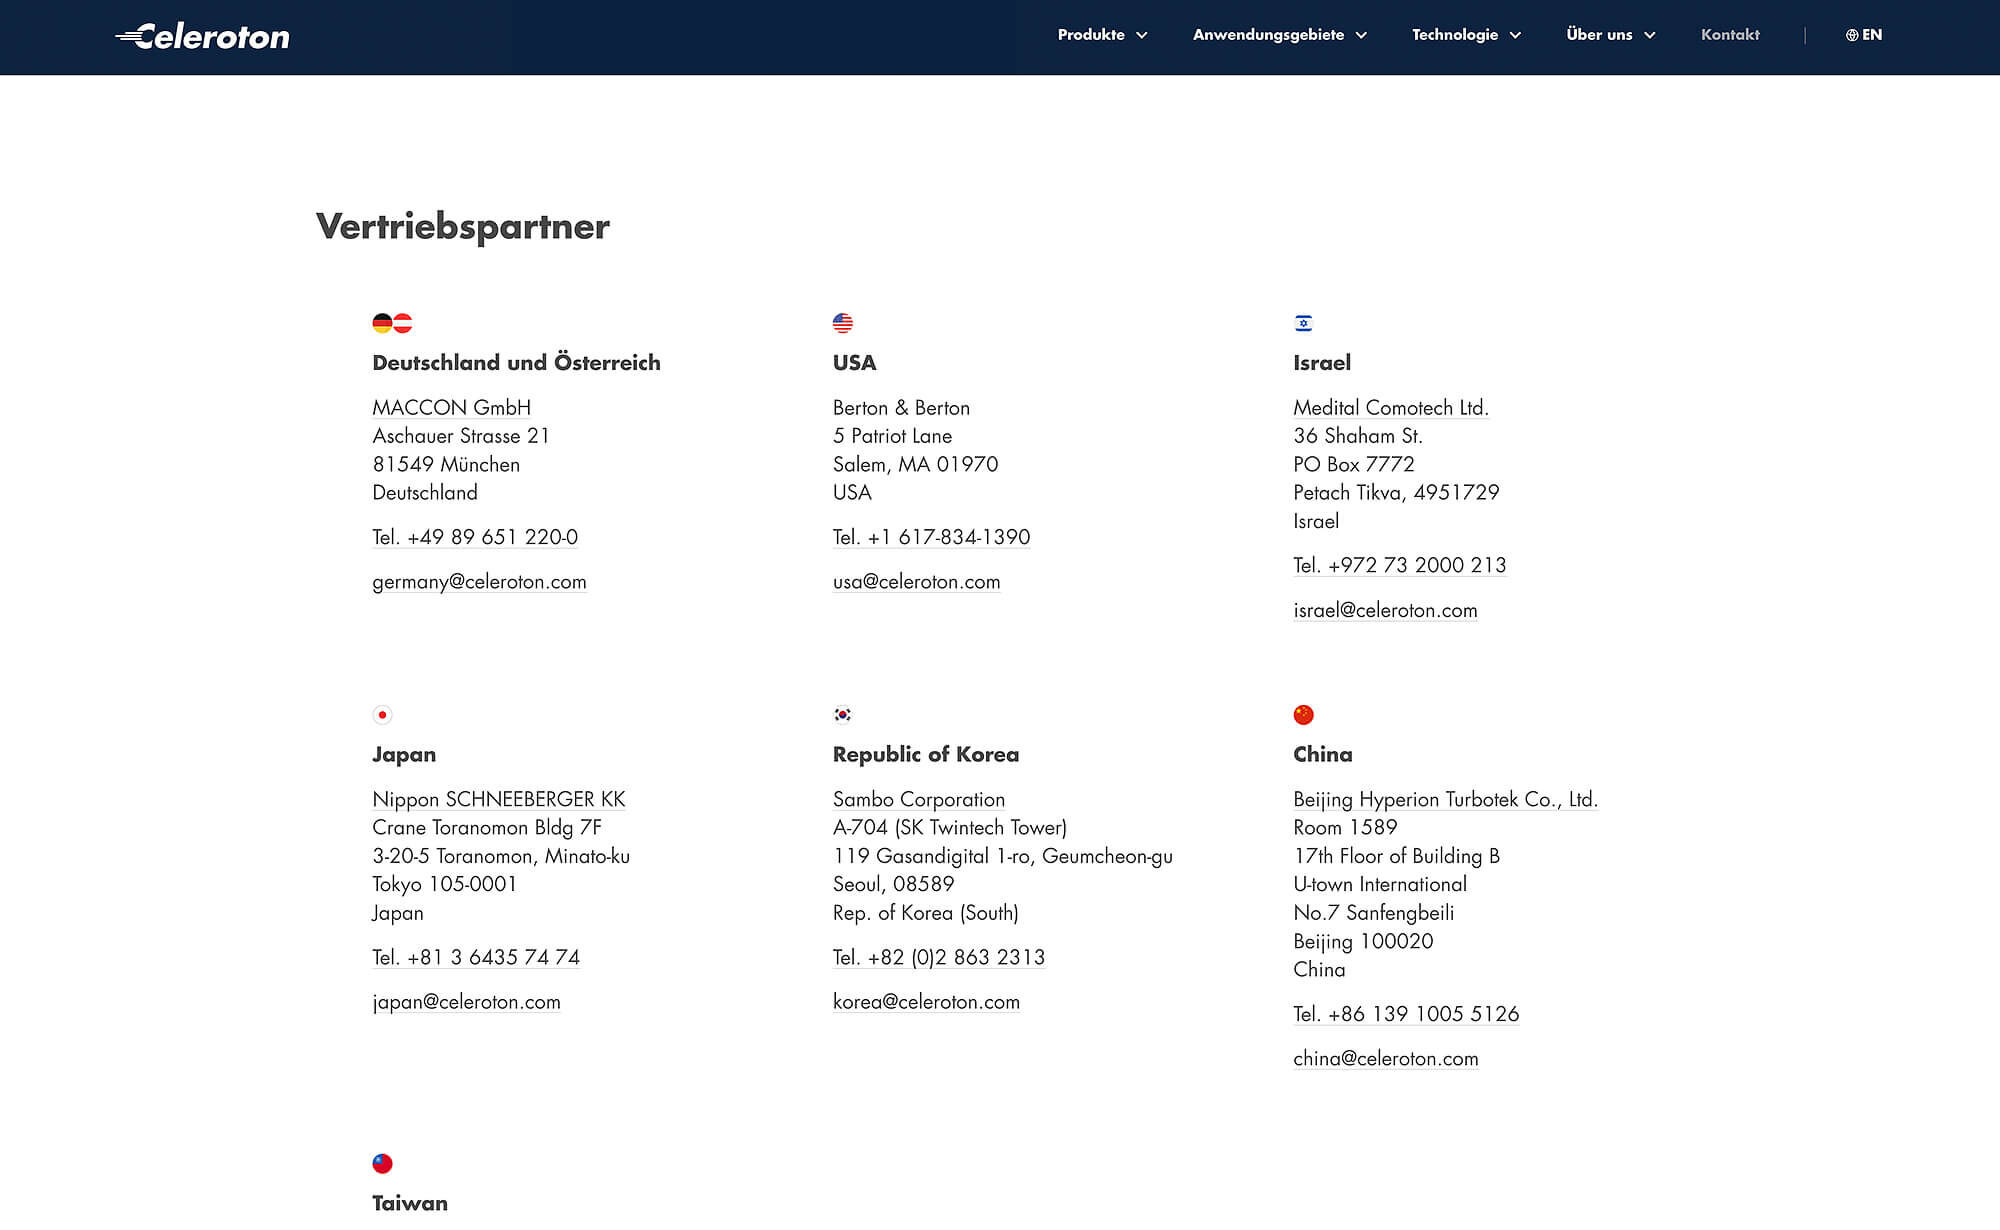
Task: Click the globe icon next to EN
Action: click(1854, 34)
